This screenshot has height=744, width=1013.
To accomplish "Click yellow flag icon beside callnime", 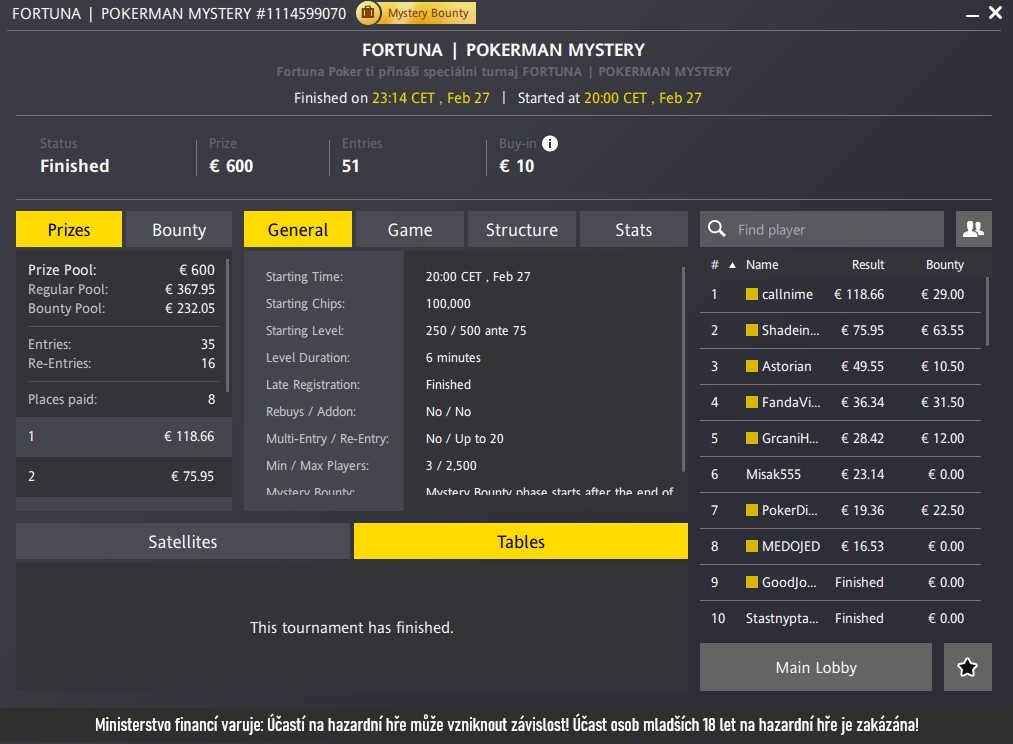I will (752, 295).
